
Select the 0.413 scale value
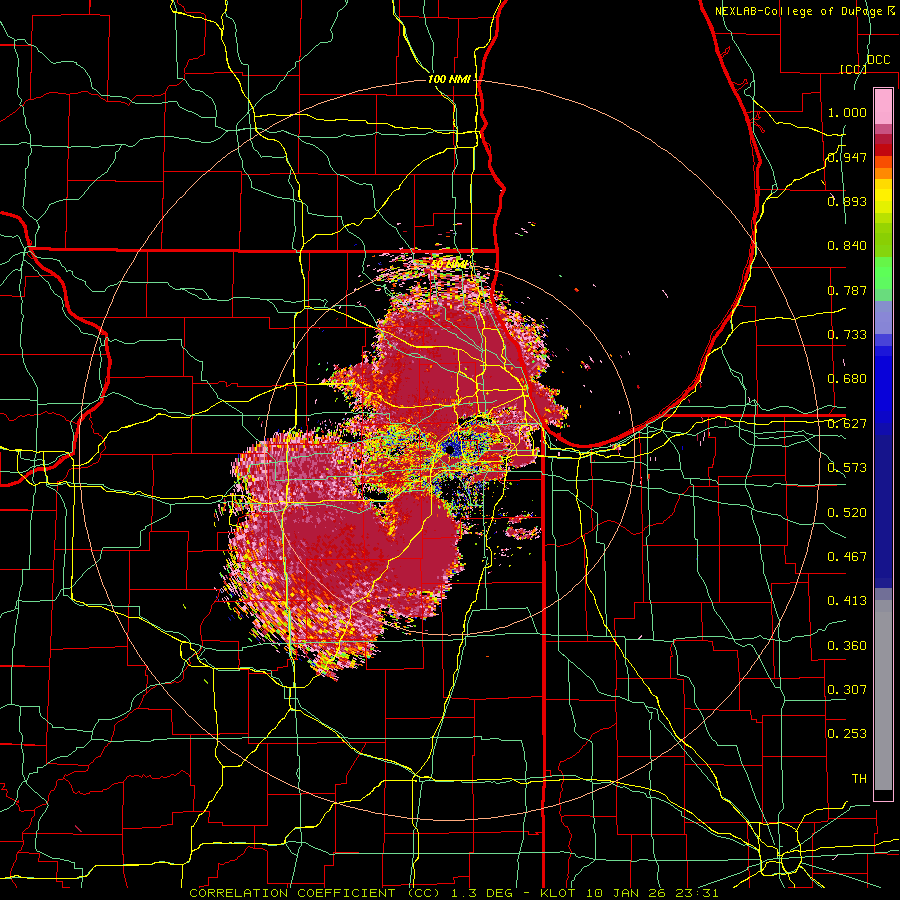click(x=847, y=601)
